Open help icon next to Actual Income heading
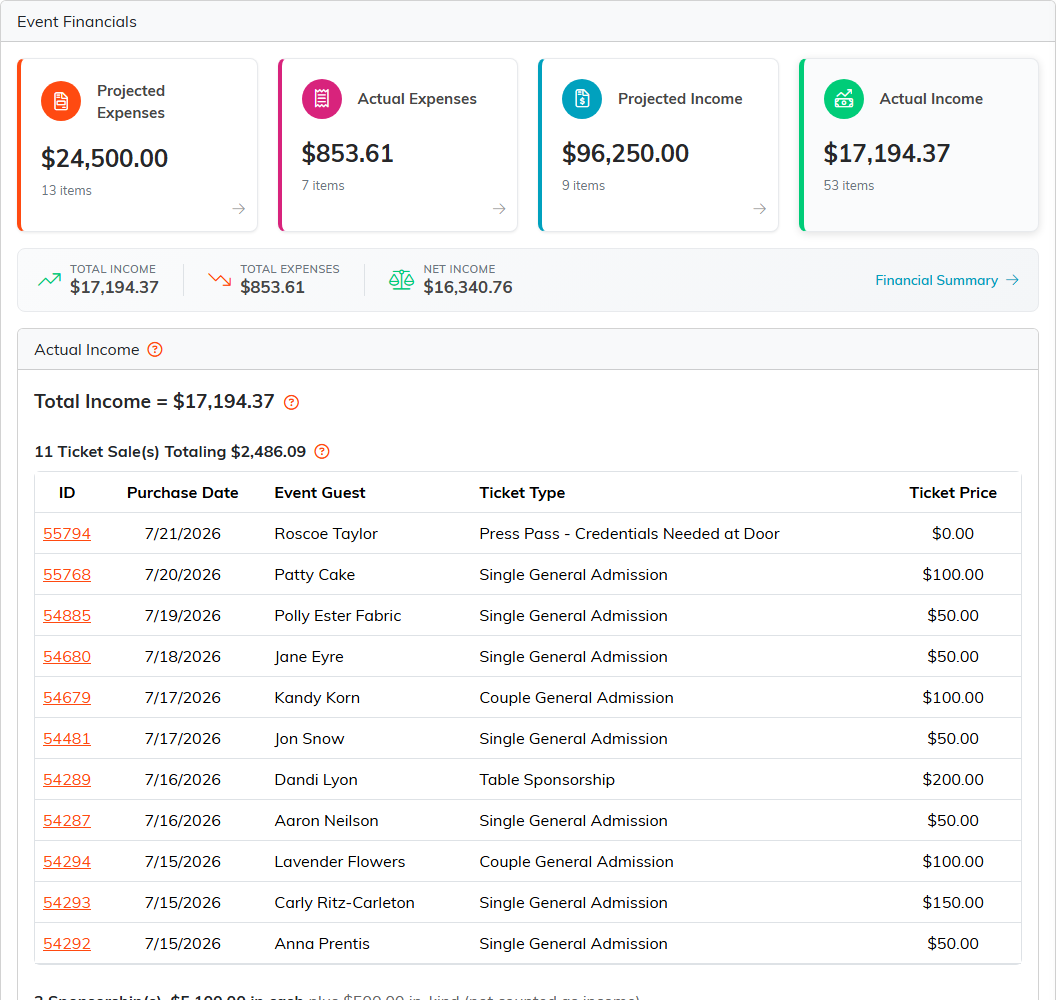Screen dimensions: 1056x1000 (155, 349)
